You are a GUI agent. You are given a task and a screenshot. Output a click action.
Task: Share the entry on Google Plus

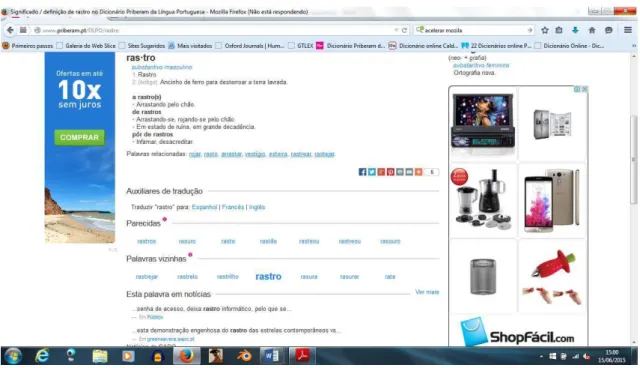(381, 172)
